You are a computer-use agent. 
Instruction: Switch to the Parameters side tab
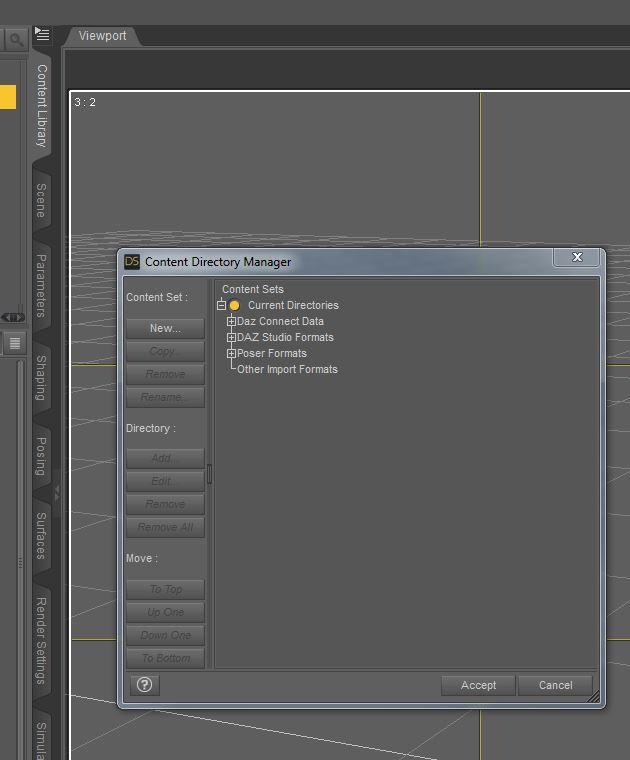(x=42, y=286)
